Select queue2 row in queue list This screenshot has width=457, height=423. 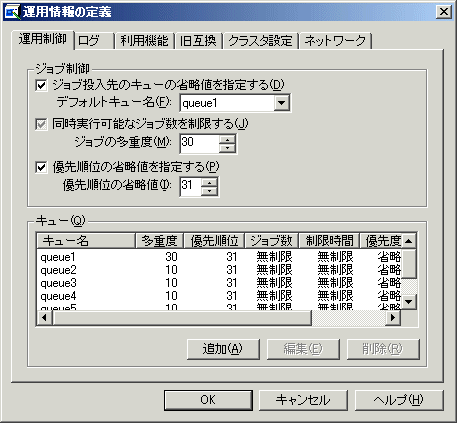219,270
